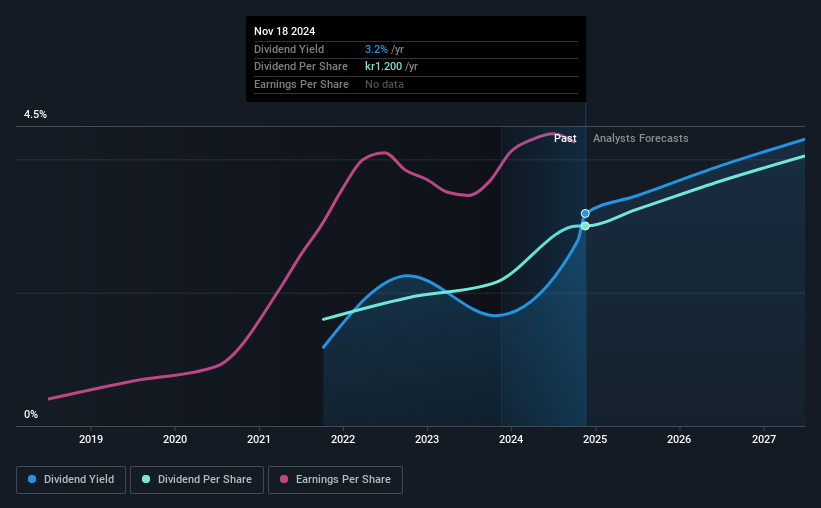Toggle the Dividend Yield legend button
This screenshot has height=508, width=821.
click(71, 480)
